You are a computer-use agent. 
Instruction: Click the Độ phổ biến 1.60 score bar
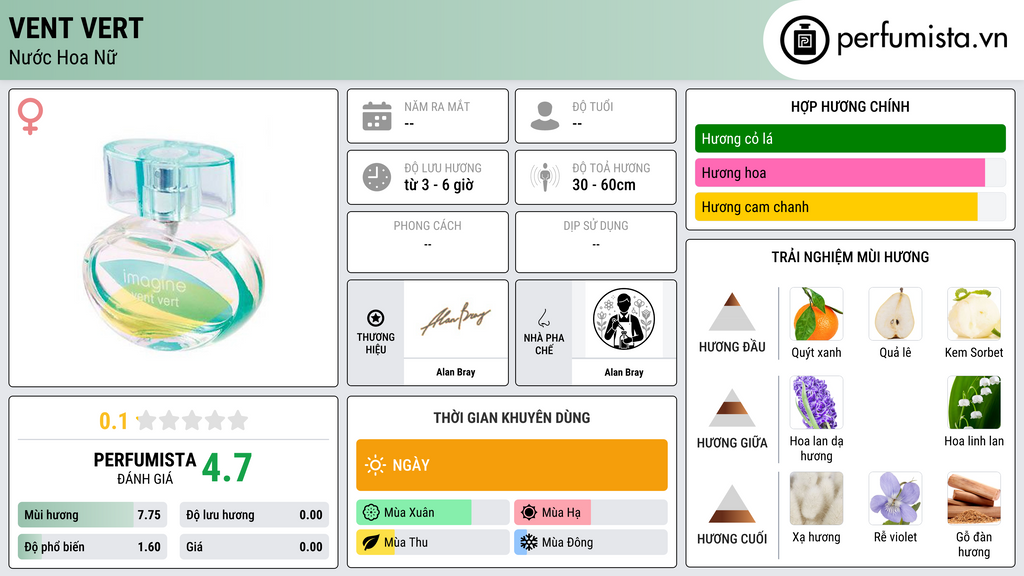click(92, 547)
